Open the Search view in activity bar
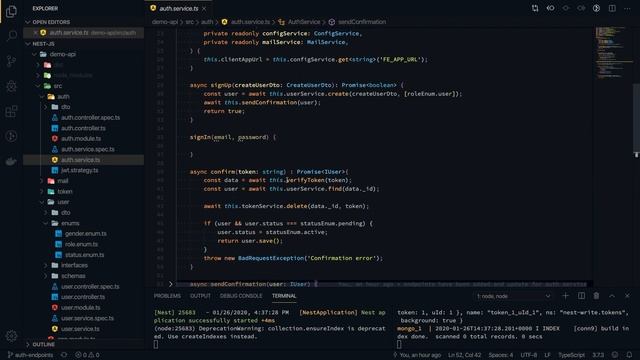Image resolution: width=640 pixels, height=360 pixels. click(11, 36)
